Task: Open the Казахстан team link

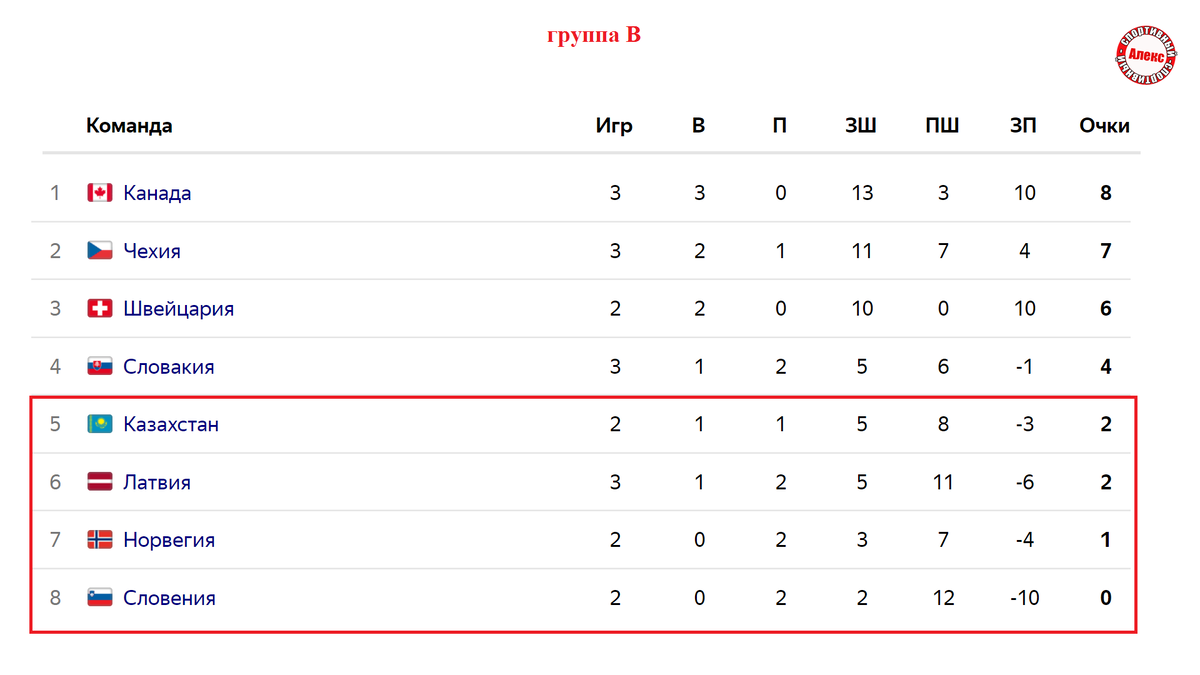Action: (x=171, y=424)
